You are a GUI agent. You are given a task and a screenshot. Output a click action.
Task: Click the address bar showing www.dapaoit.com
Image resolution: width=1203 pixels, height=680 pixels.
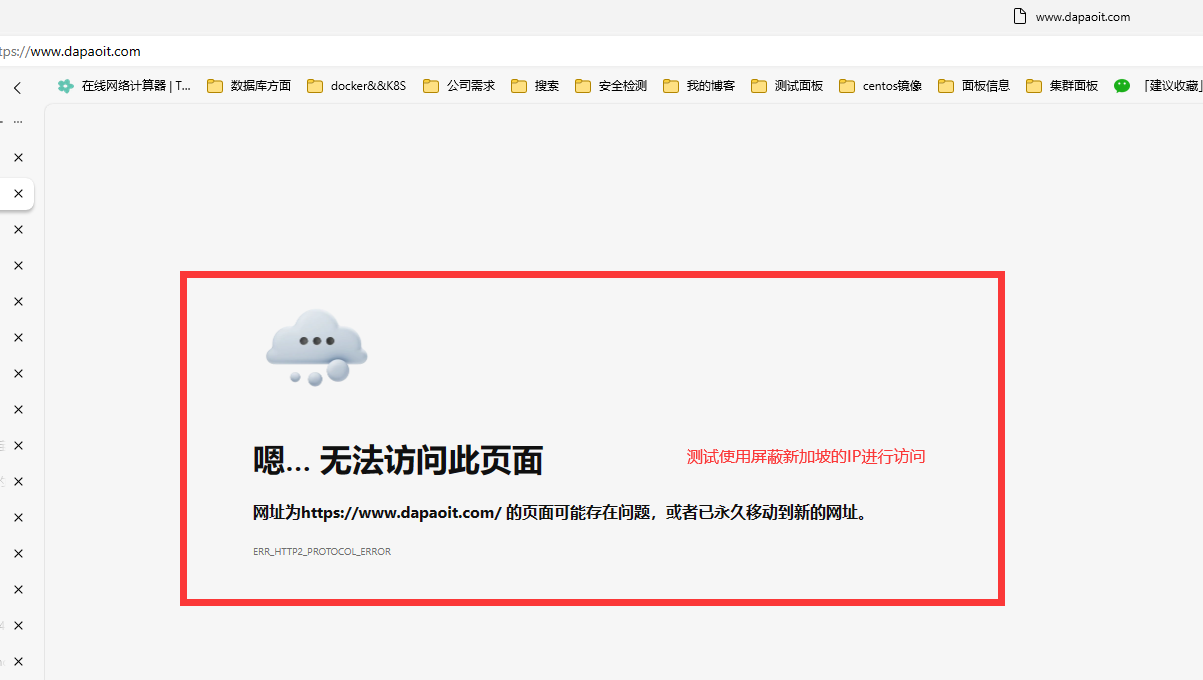coord(600,51)
